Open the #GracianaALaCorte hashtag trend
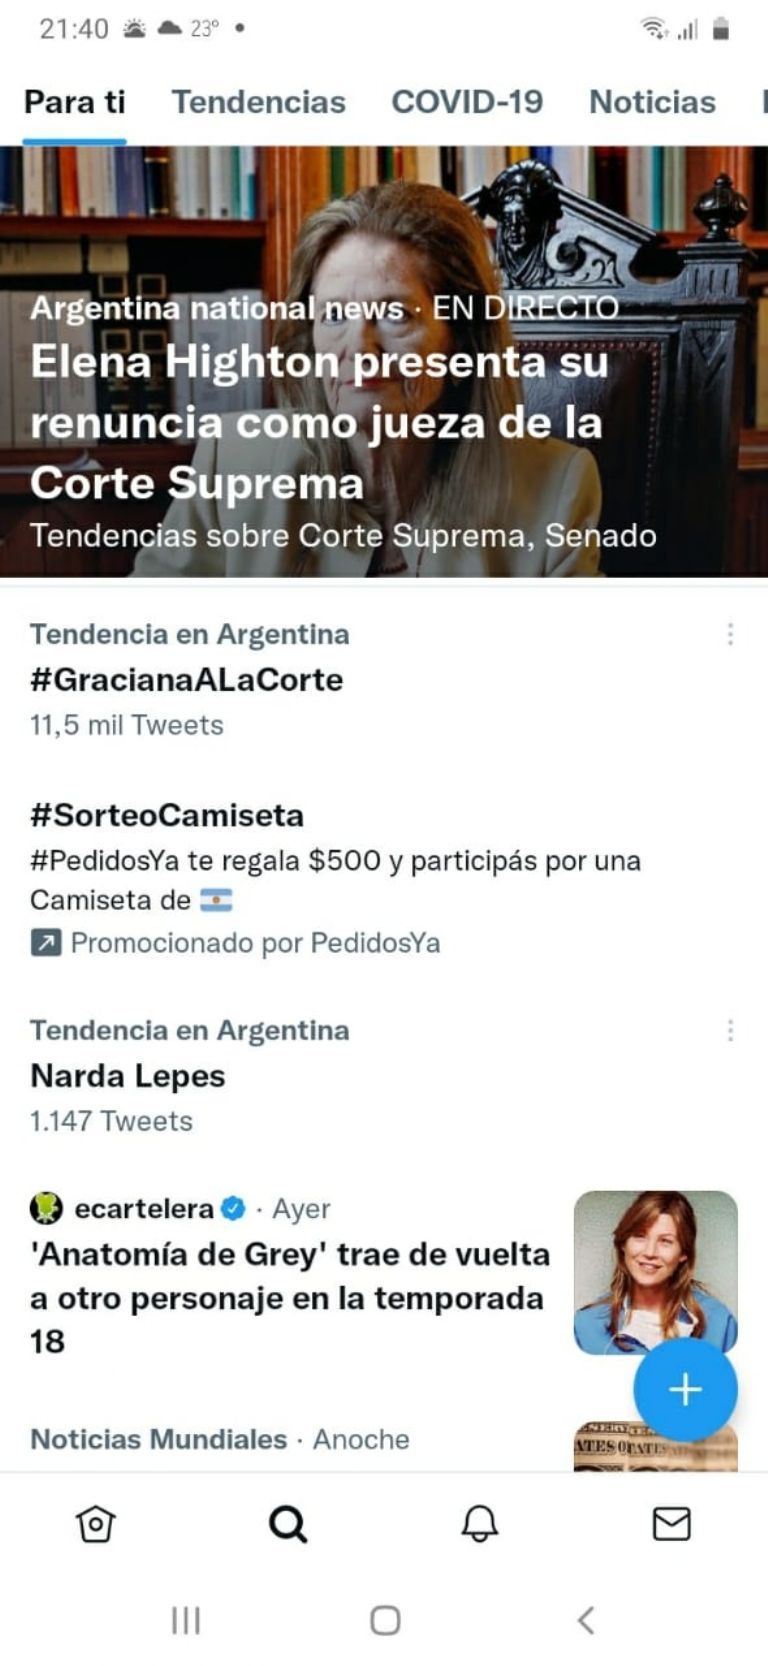This screenshot has width=768, height=1666. (187, 680)
